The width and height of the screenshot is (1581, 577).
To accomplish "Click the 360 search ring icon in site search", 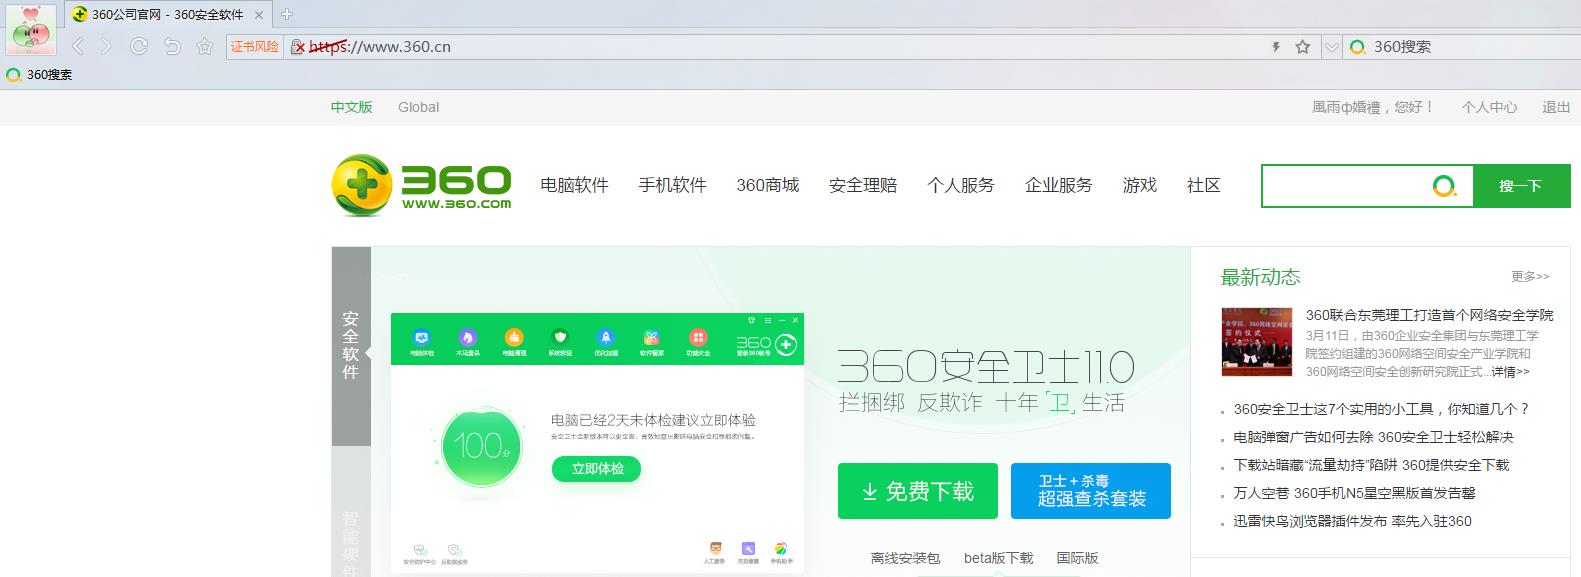I will tap(1445, 186).
